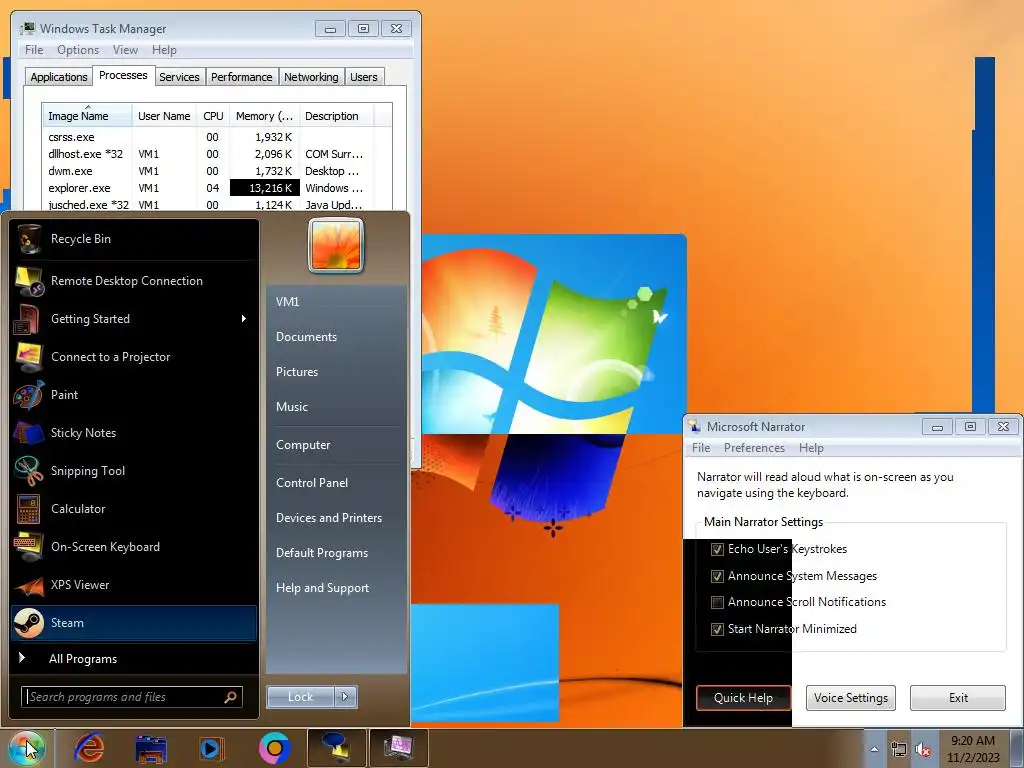Click the search magnifier icon
This screenshot has height=768, width=1024.
coord(230,697)
